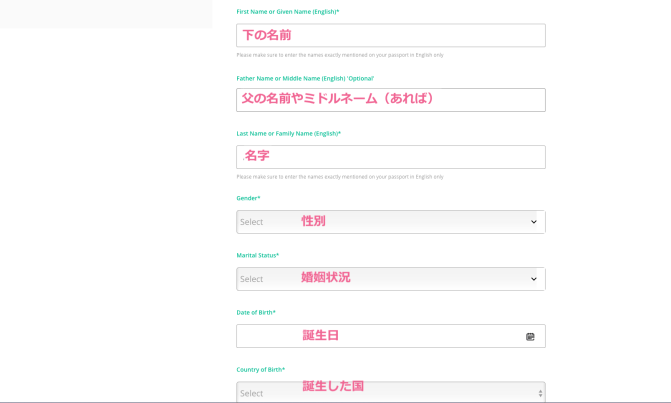Click the Date of Birth label
Viewport: 671px width, 403px height.
pos(255,312)
